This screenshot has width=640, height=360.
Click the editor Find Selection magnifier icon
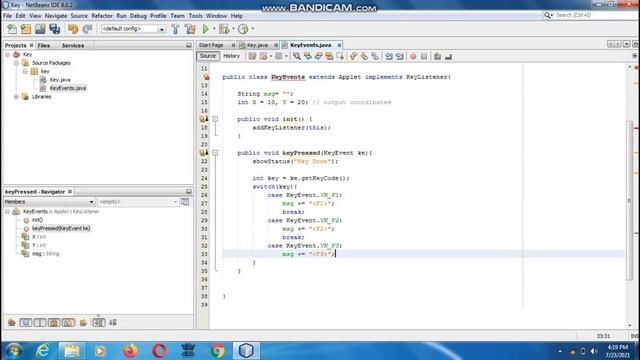(x=297, y=56)
